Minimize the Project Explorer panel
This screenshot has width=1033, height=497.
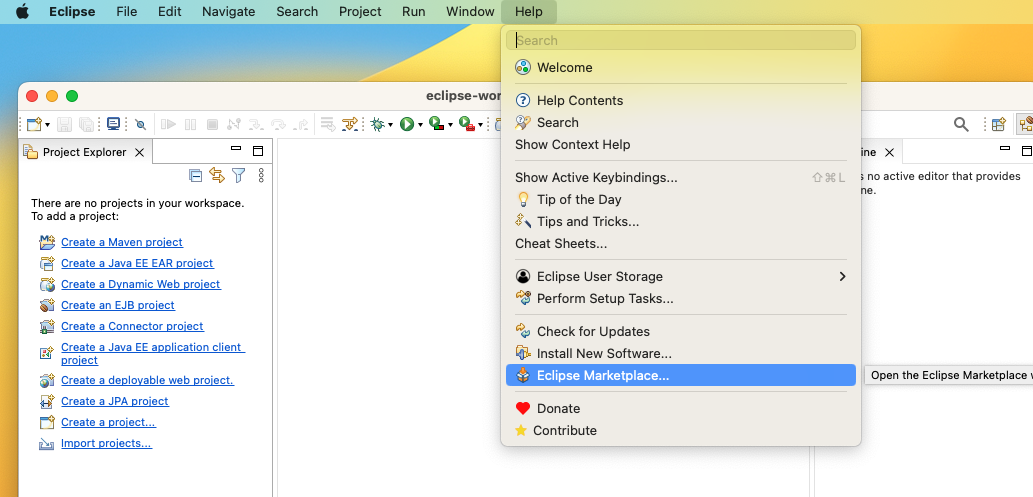pyautogui.click(x=236, y=149)
